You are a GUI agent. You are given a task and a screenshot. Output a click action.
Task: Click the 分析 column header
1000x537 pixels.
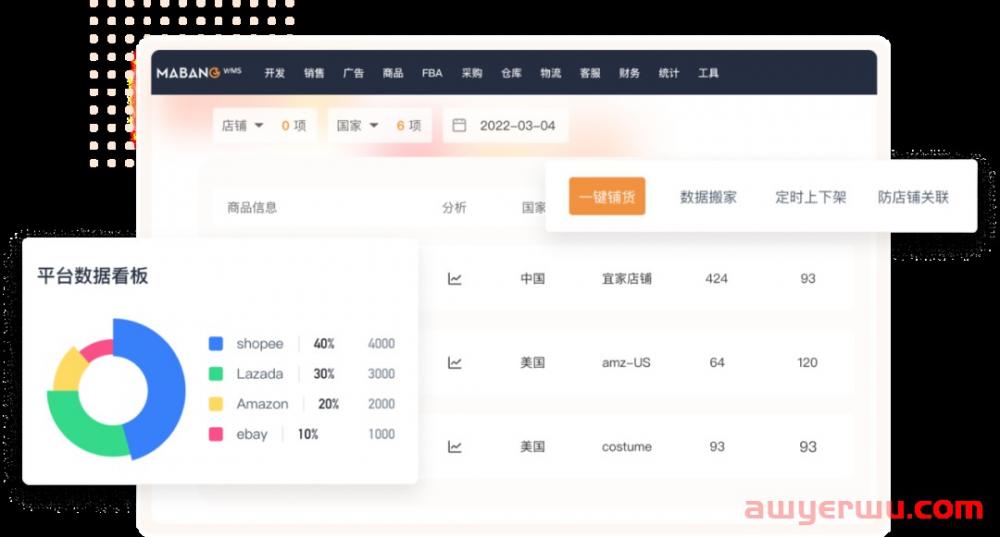pos(454,207)
